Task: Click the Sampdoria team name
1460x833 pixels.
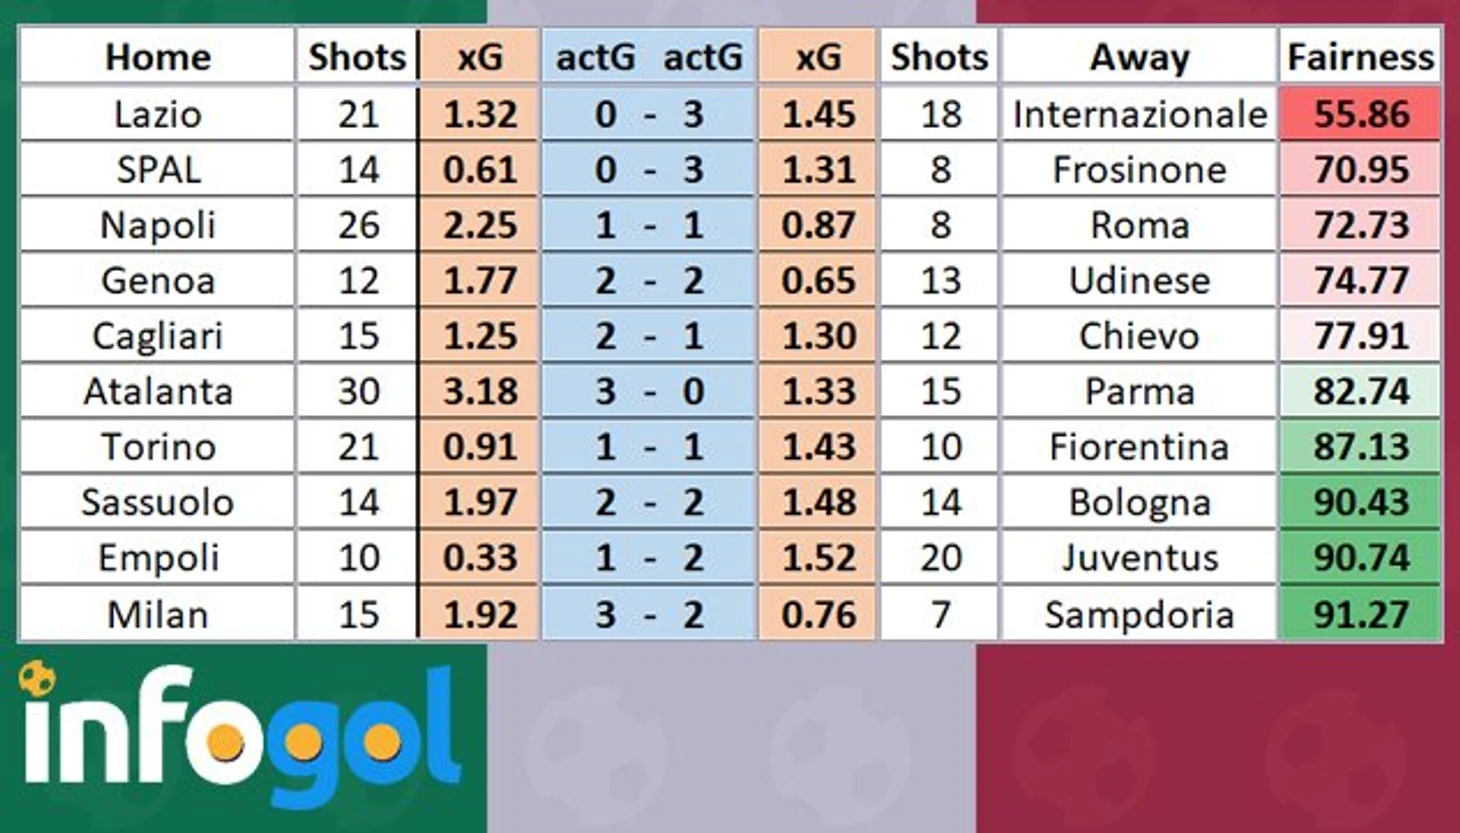Action: click(x=1139, y=614)
